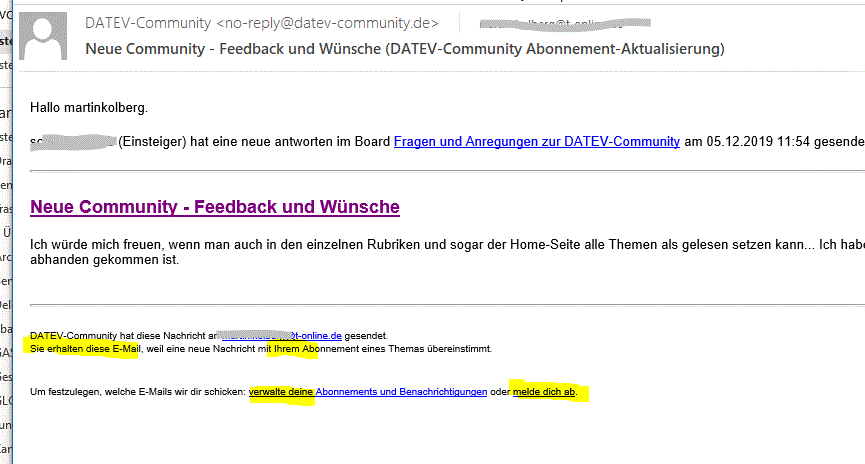Click the blurred username before '(Einsteiger)'
Viewport: 865px width, 464px height.
click(x=73, y=142)
